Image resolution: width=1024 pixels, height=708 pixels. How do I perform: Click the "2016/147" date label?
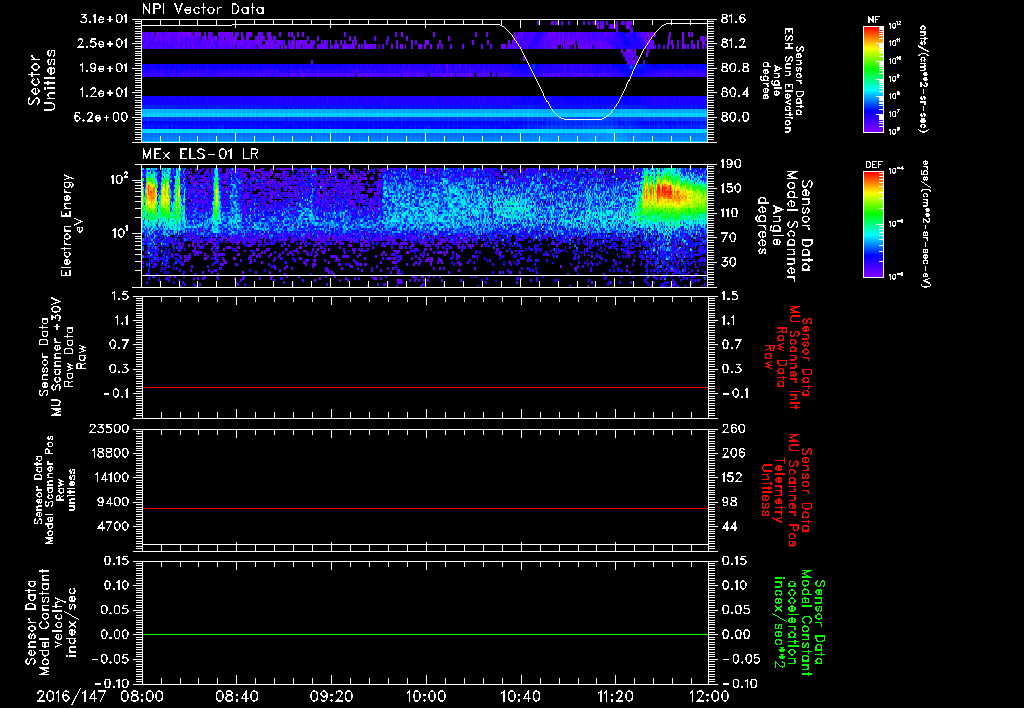point(71,696)
